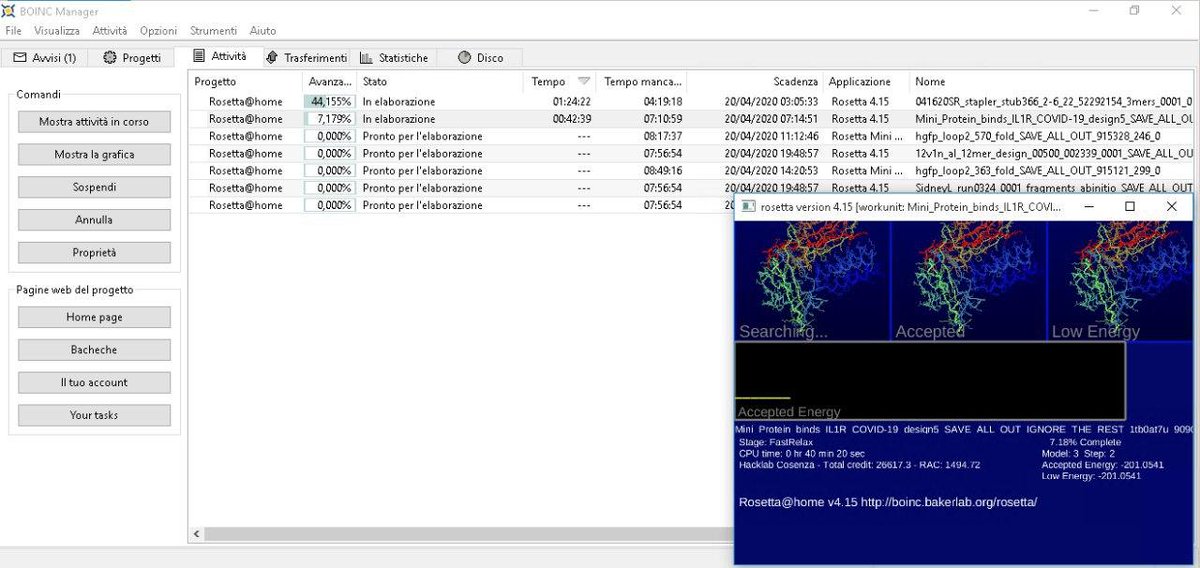Sort by Avanzamento column header
This screenshot has width=1200, height=568.
tap(329, 82)
